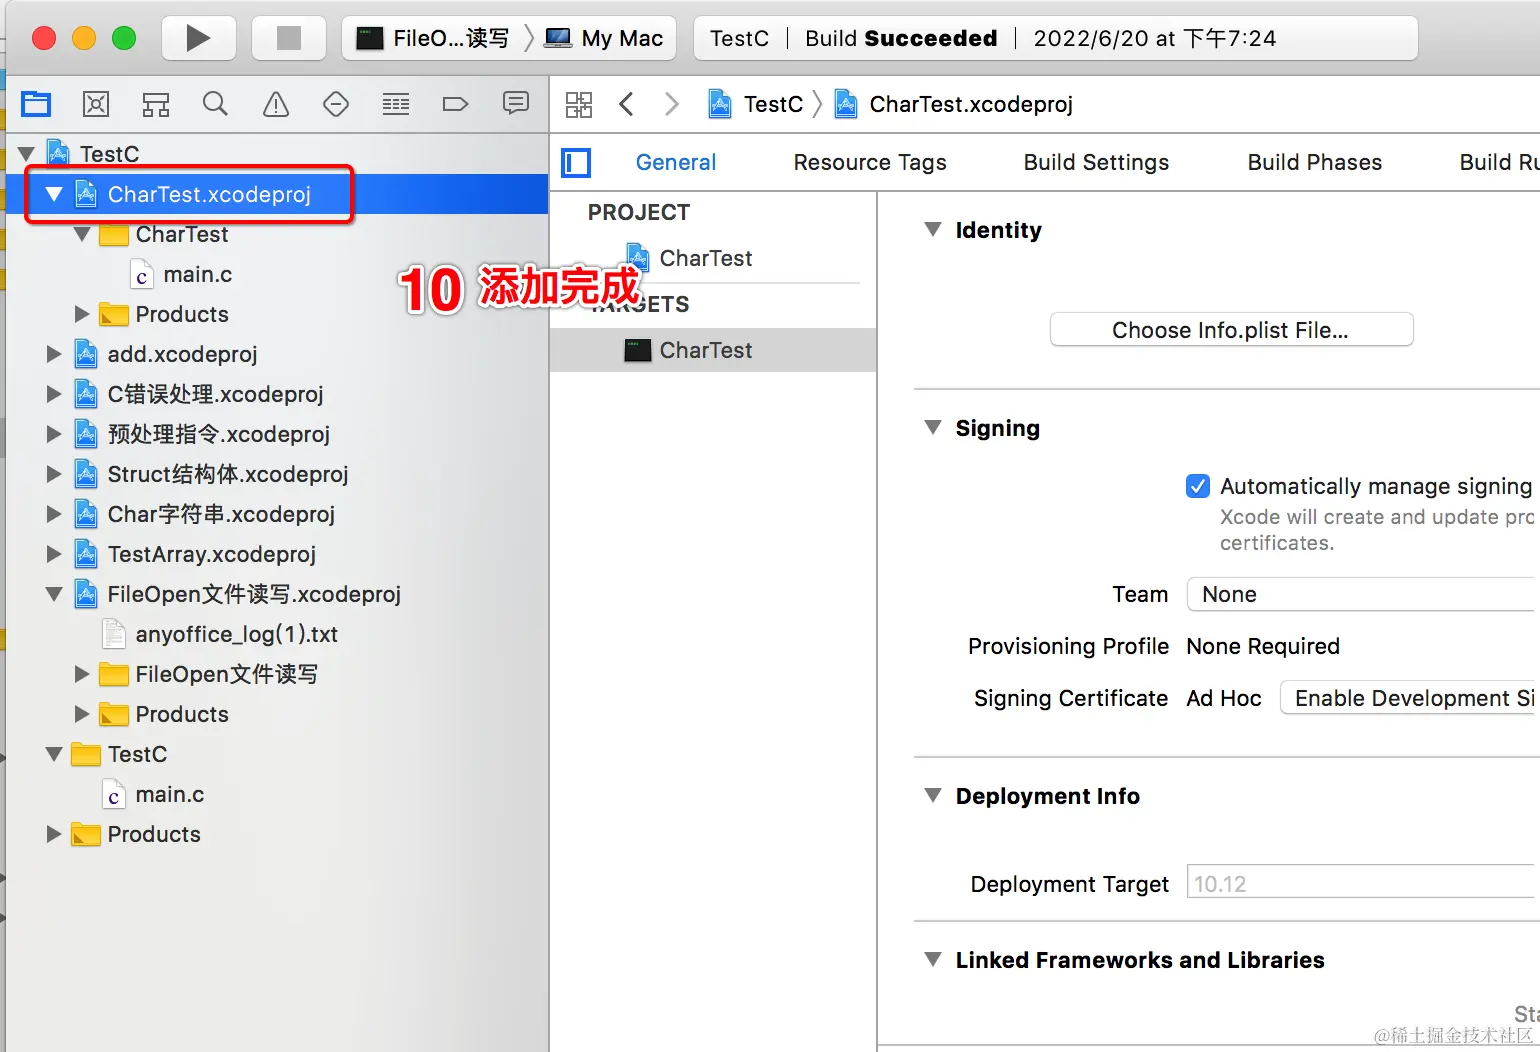Go back in editor history
Viewport: 1540px width, 1052px height.
626,104
